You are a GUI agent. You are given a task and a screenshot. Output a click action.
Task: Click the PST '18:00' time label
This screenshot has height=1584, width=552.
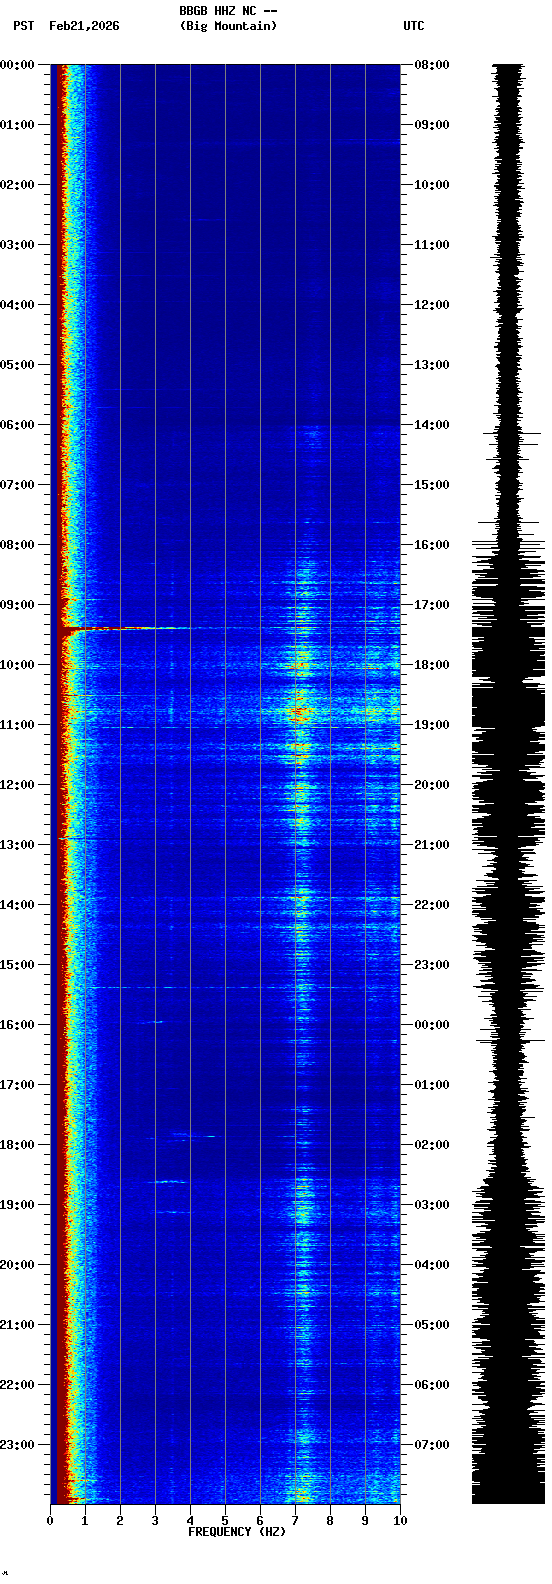click(x=17, y=1145)
